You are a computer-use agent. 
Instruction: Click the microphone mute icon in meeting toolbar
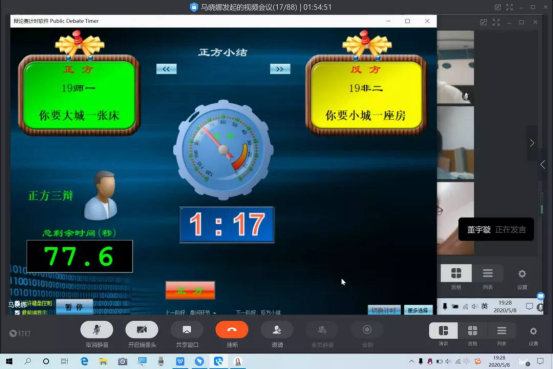pos(97,330)
